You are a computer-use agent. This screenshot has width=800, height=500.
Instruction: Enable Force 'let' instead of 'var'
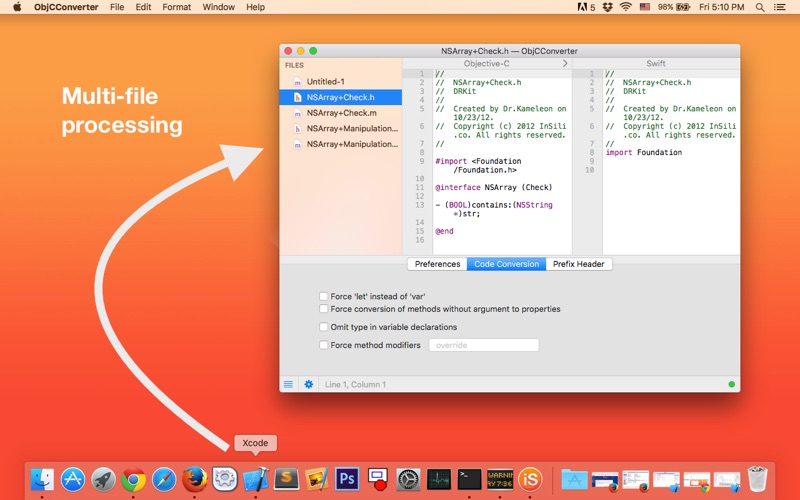coord(323,296)
